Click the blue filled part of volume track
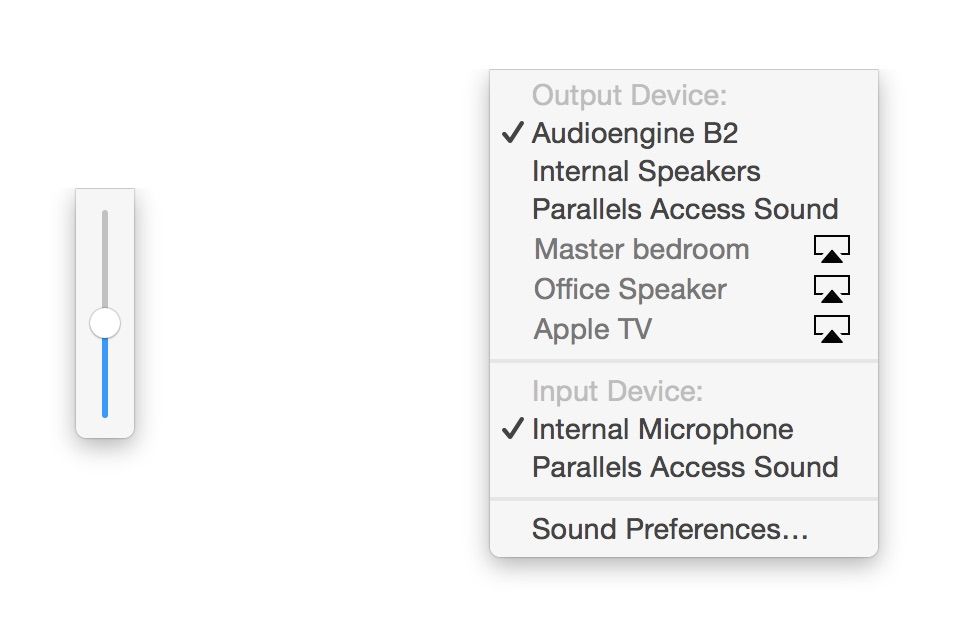Screen dimensions: 954x642 (105, 380)
